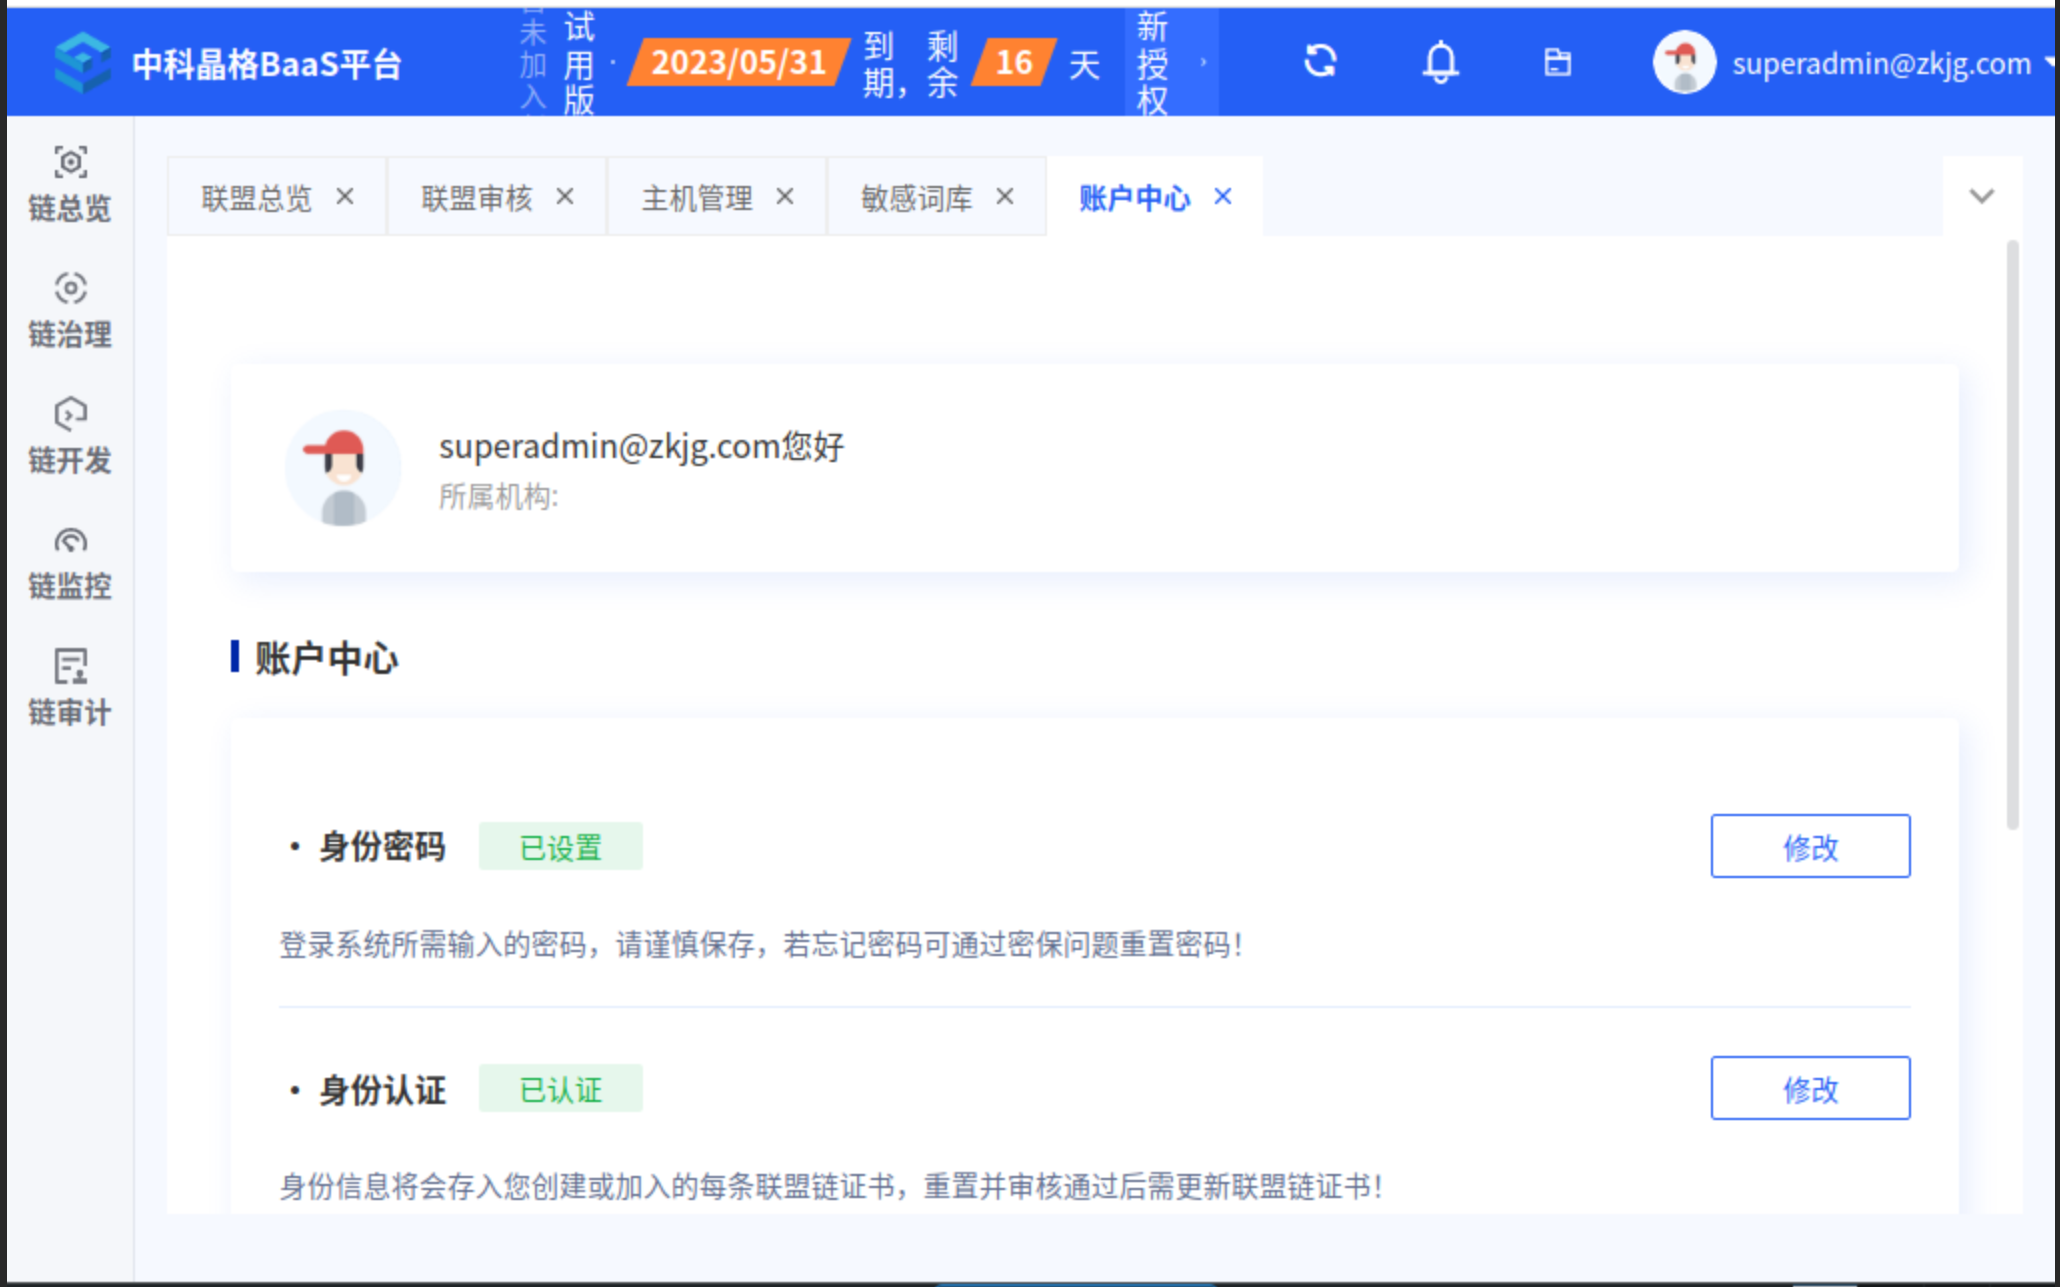Switch to the 联盟总览 tab
Image resolution: width=2060 pixels, height=1287 pixels.
(x=257, y=198)
